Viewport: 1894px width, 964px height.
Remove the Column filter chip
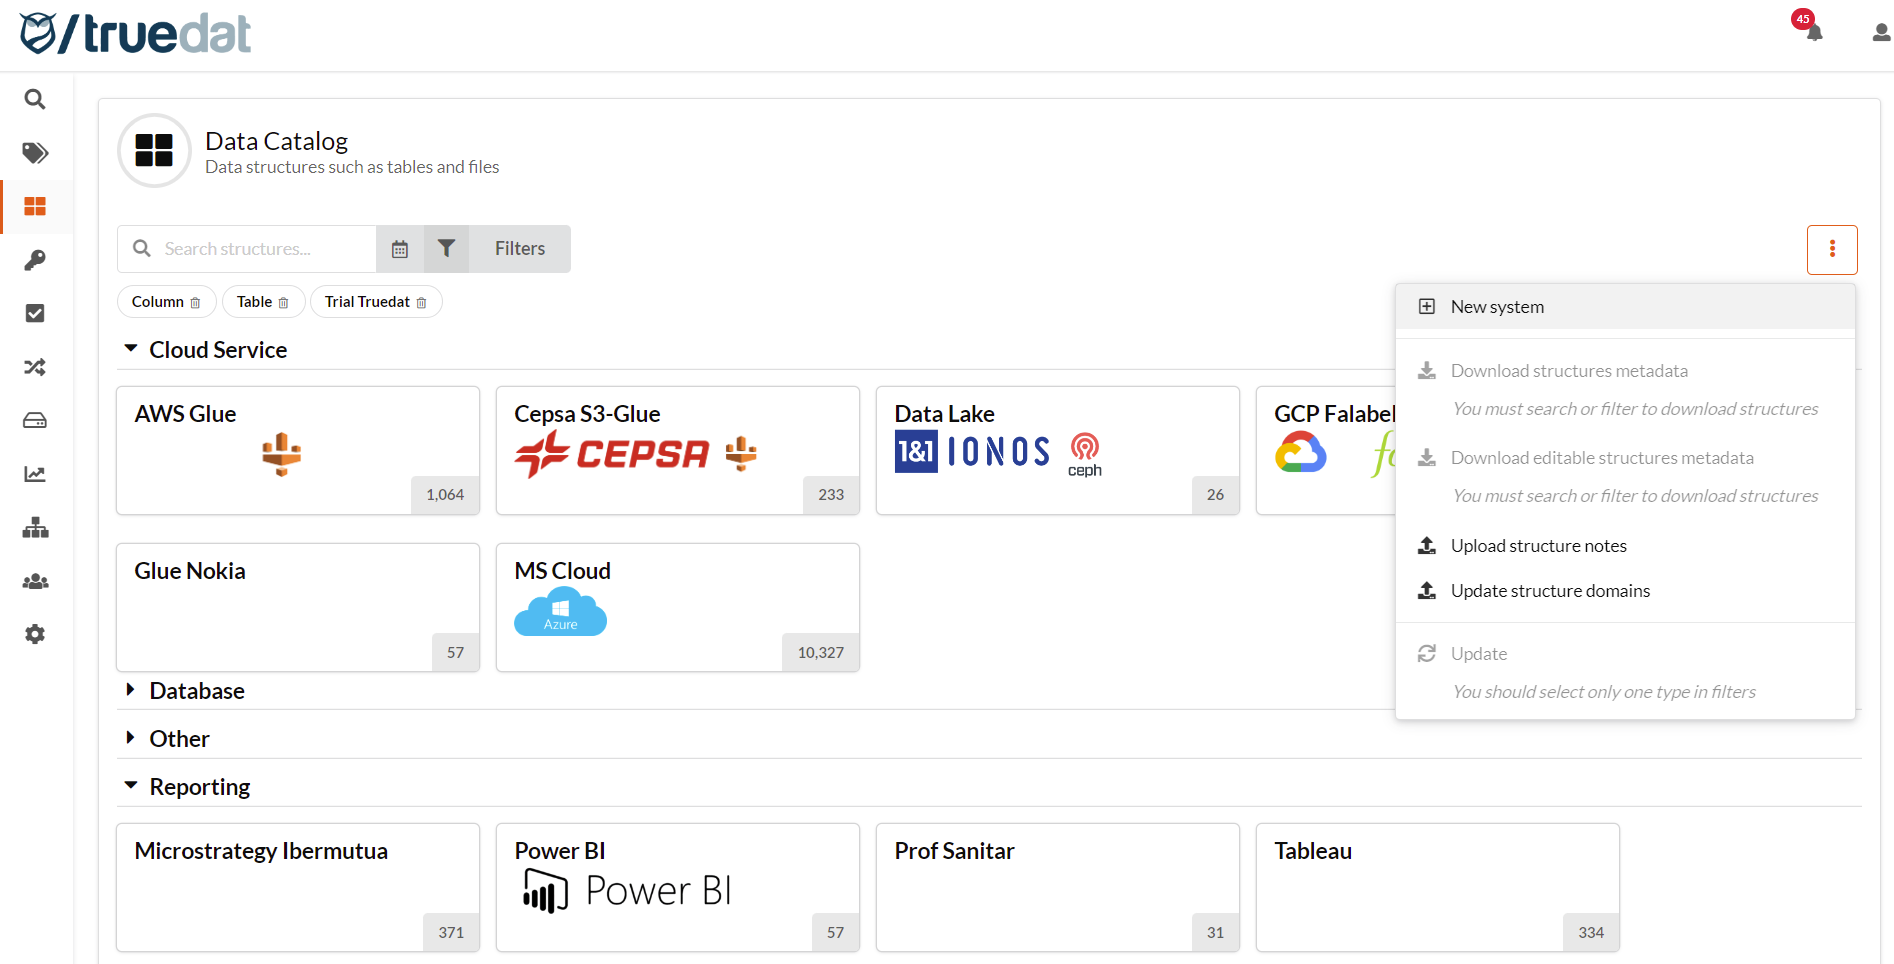point(195,303)
